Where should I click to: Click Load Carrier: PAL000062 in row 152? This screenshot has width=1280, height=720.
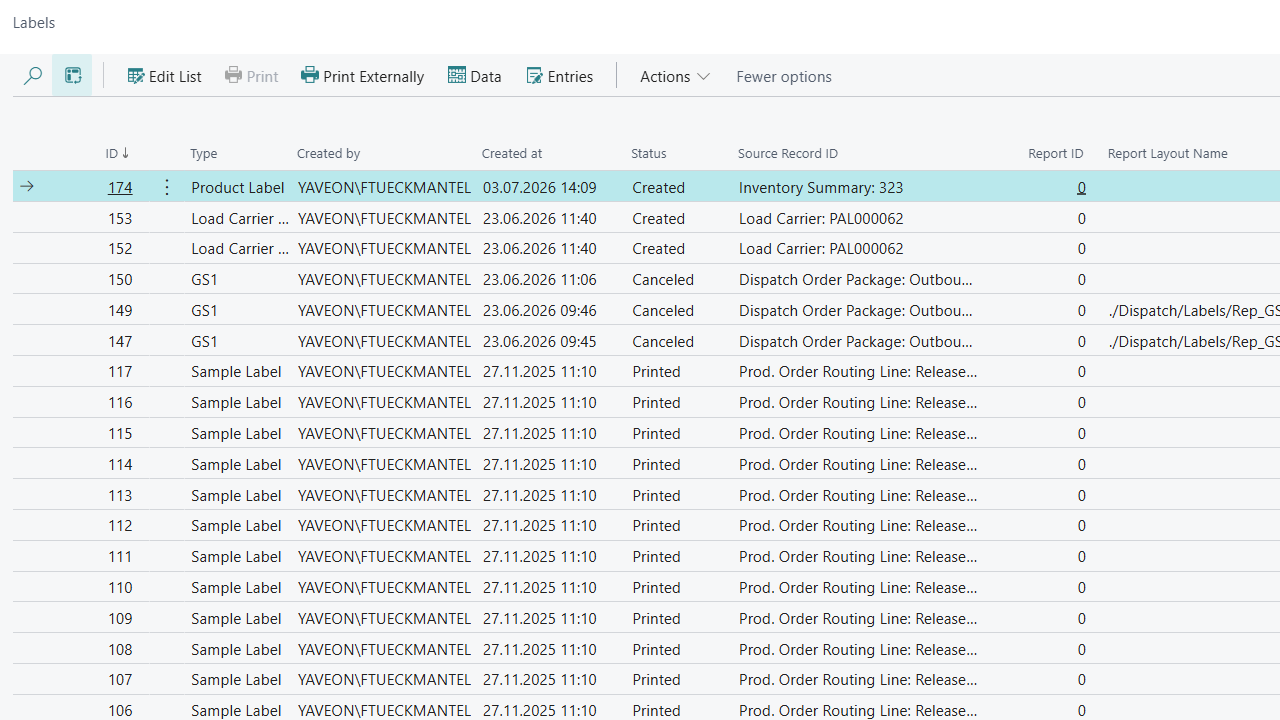pos(821,248)
